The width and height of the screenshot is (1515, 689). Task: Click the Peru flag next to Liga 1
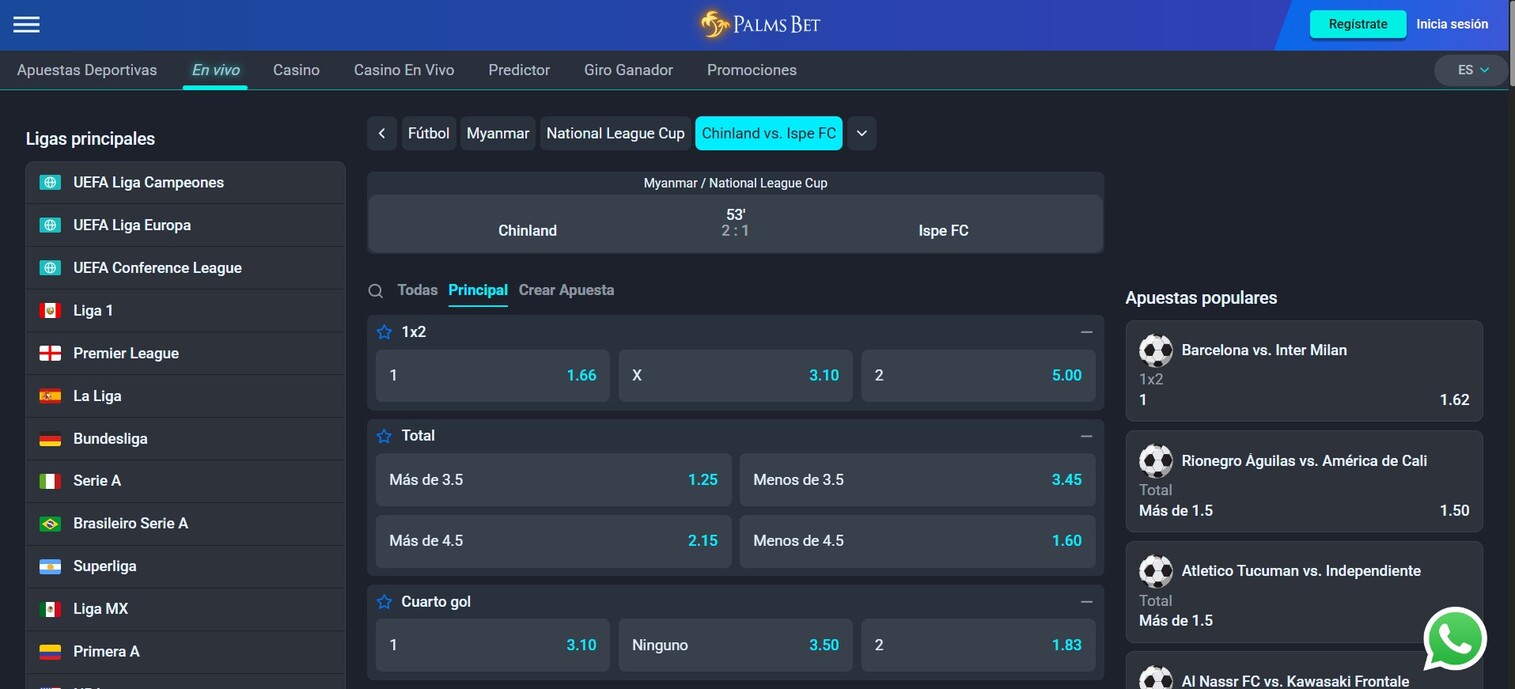pos(50,311)
